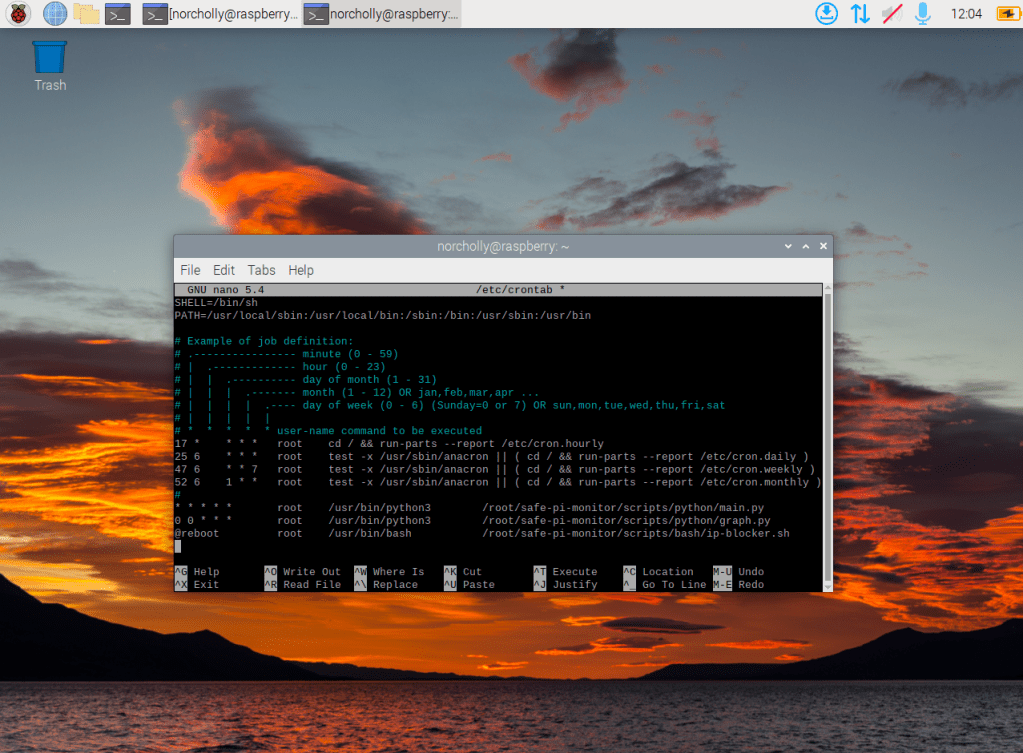Place cursor on the ip-blocker.sh crontab line
This screenshot has width=1023, height=753.
[x=480, y=534]
